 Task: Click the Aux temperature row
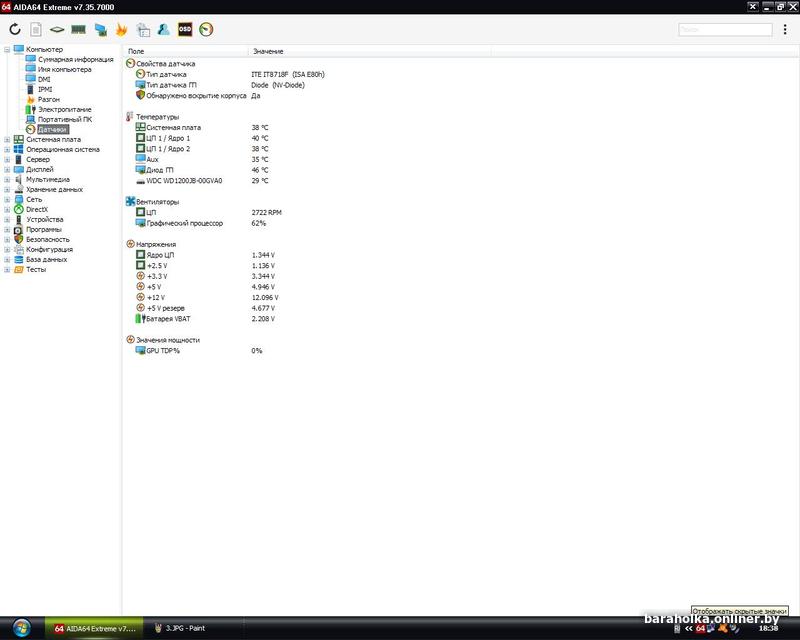coord(202,160)
